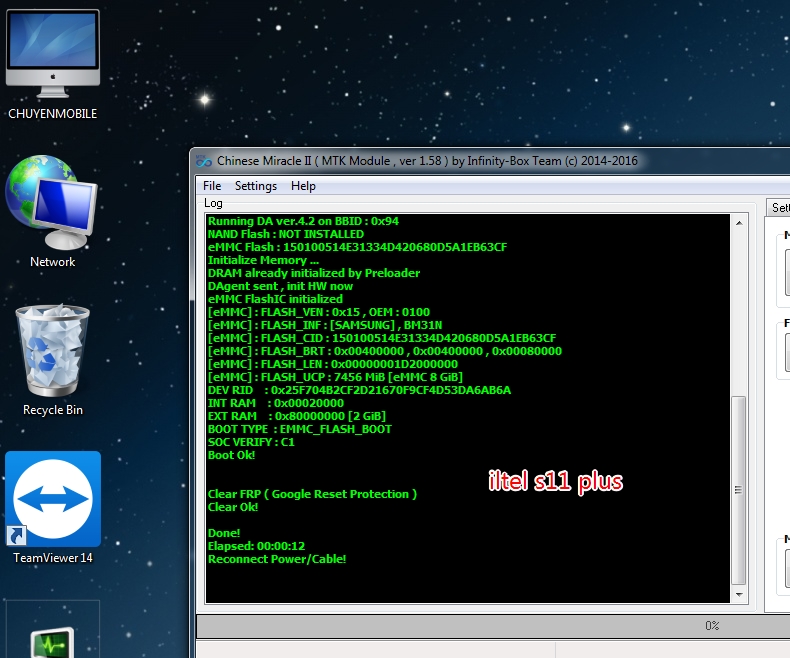Click 'DRAM already initialized by Preloader' line
The height and width of the screenshot is (658, 790).
[314, 273]
